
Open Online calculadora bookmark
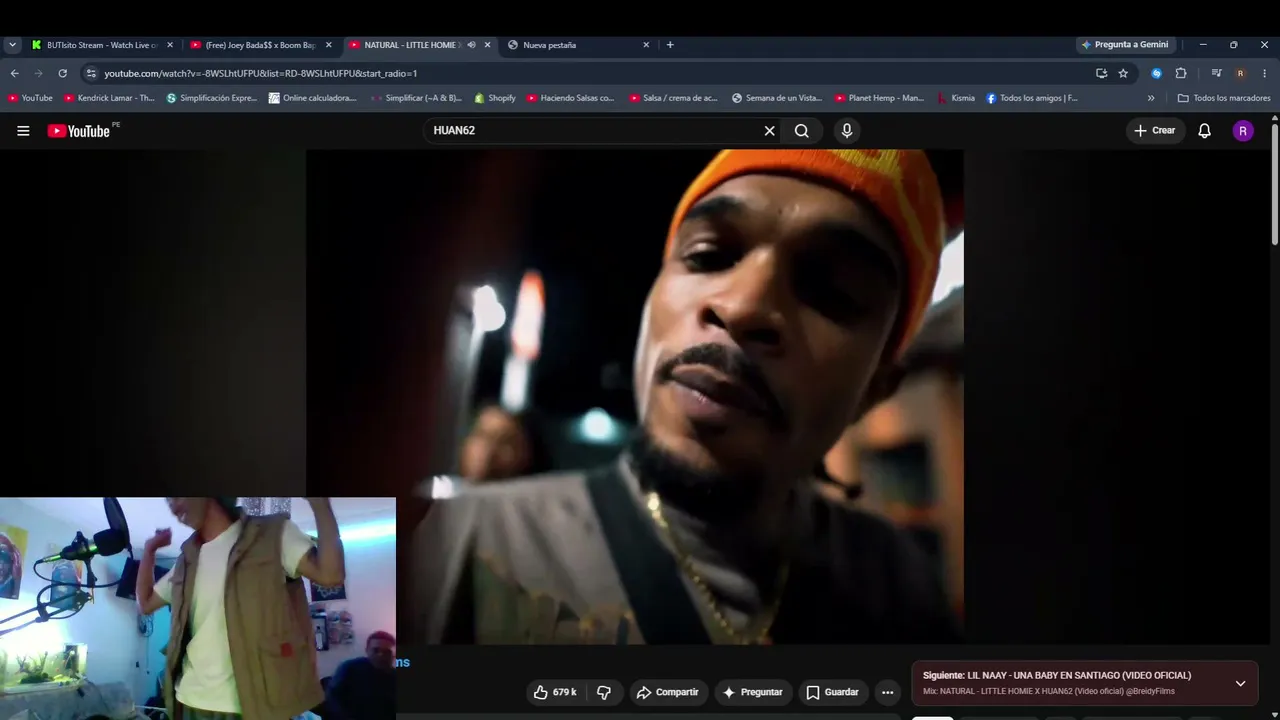(x=313, y=98)
